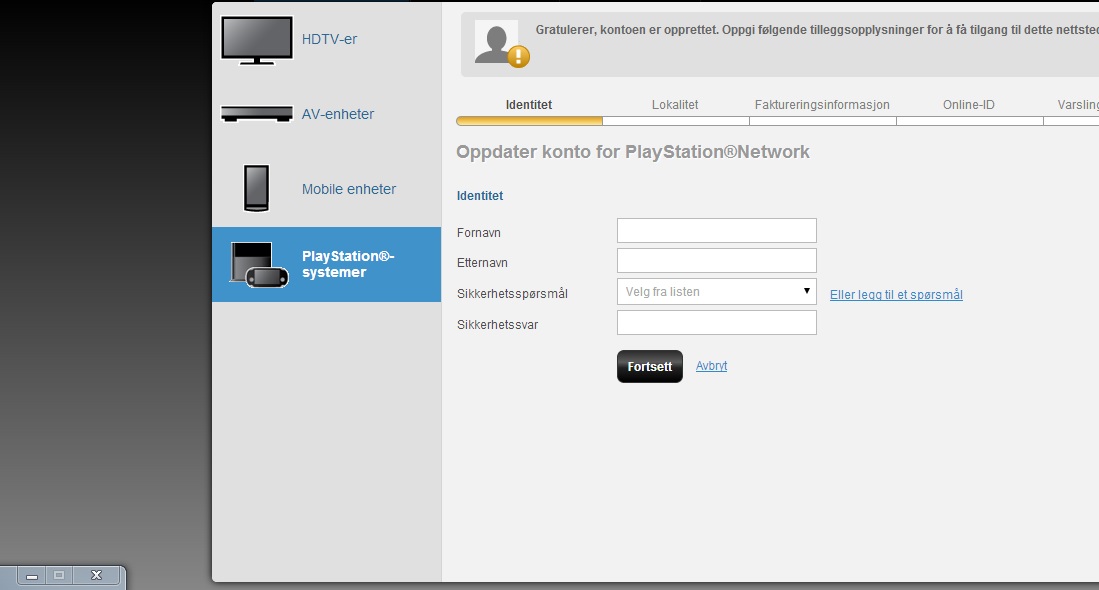Screen dimensions: 1099x590
Task: Focus the Etternavn input field
Action: (x=716, y=261)
